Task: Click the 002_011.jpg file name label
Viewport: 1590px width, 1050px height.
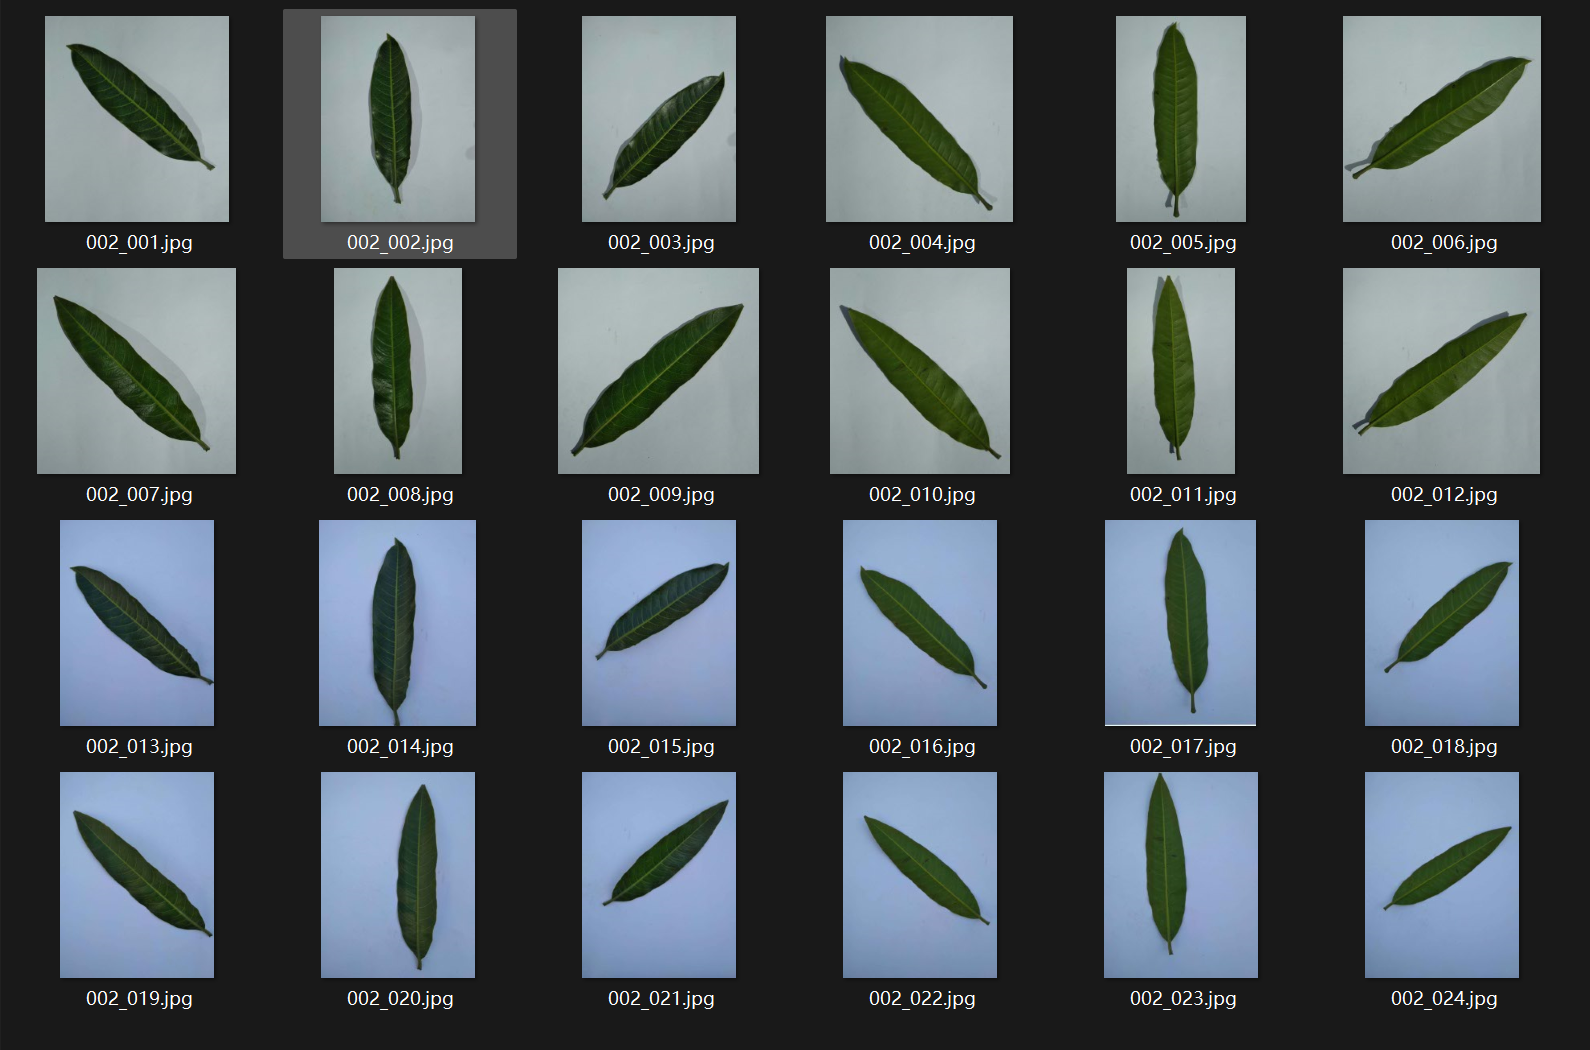Action: (1183, 494)
